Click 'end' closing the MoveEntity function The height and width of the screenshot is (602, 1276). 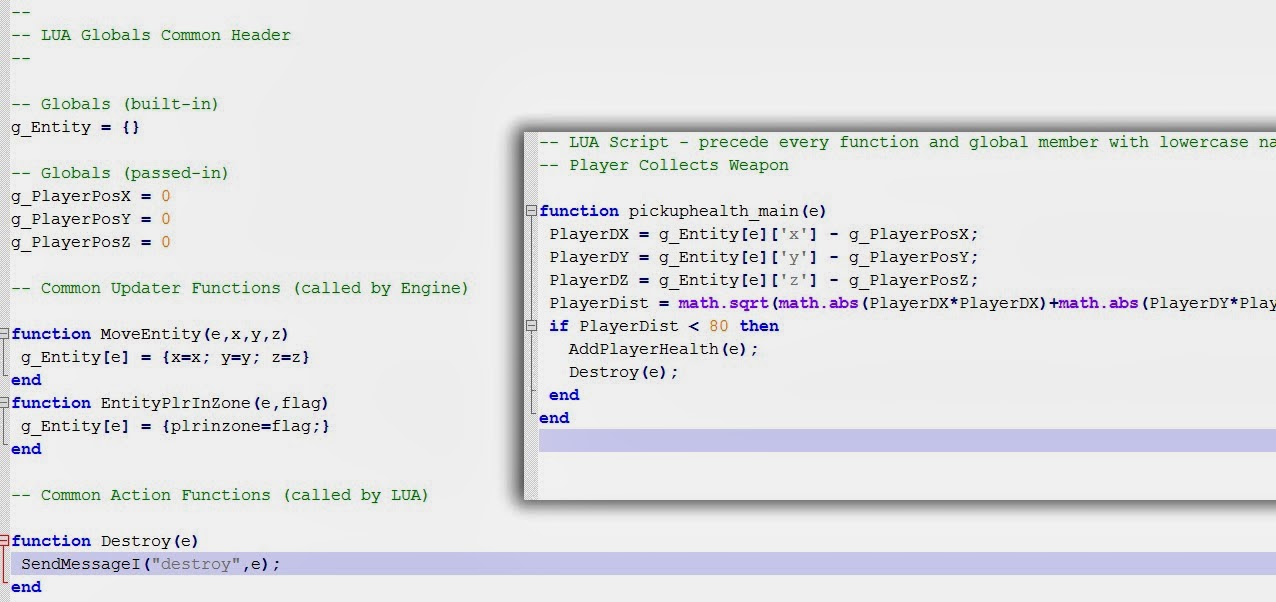(x=26, y=380)
